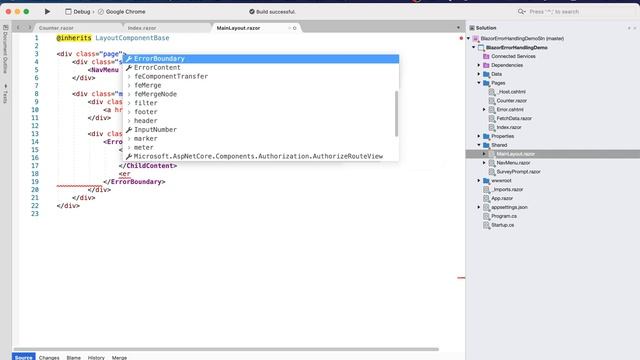Open _Host.cshtml in the solution tree
Image resolution: width=640 pixels, height=360 pixels.
[x=511, y=92]
